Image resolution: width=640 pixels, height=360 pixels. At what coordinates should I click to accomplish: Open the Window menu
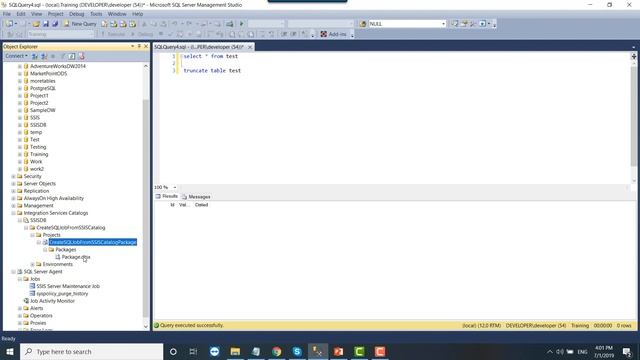pos(117,14)
